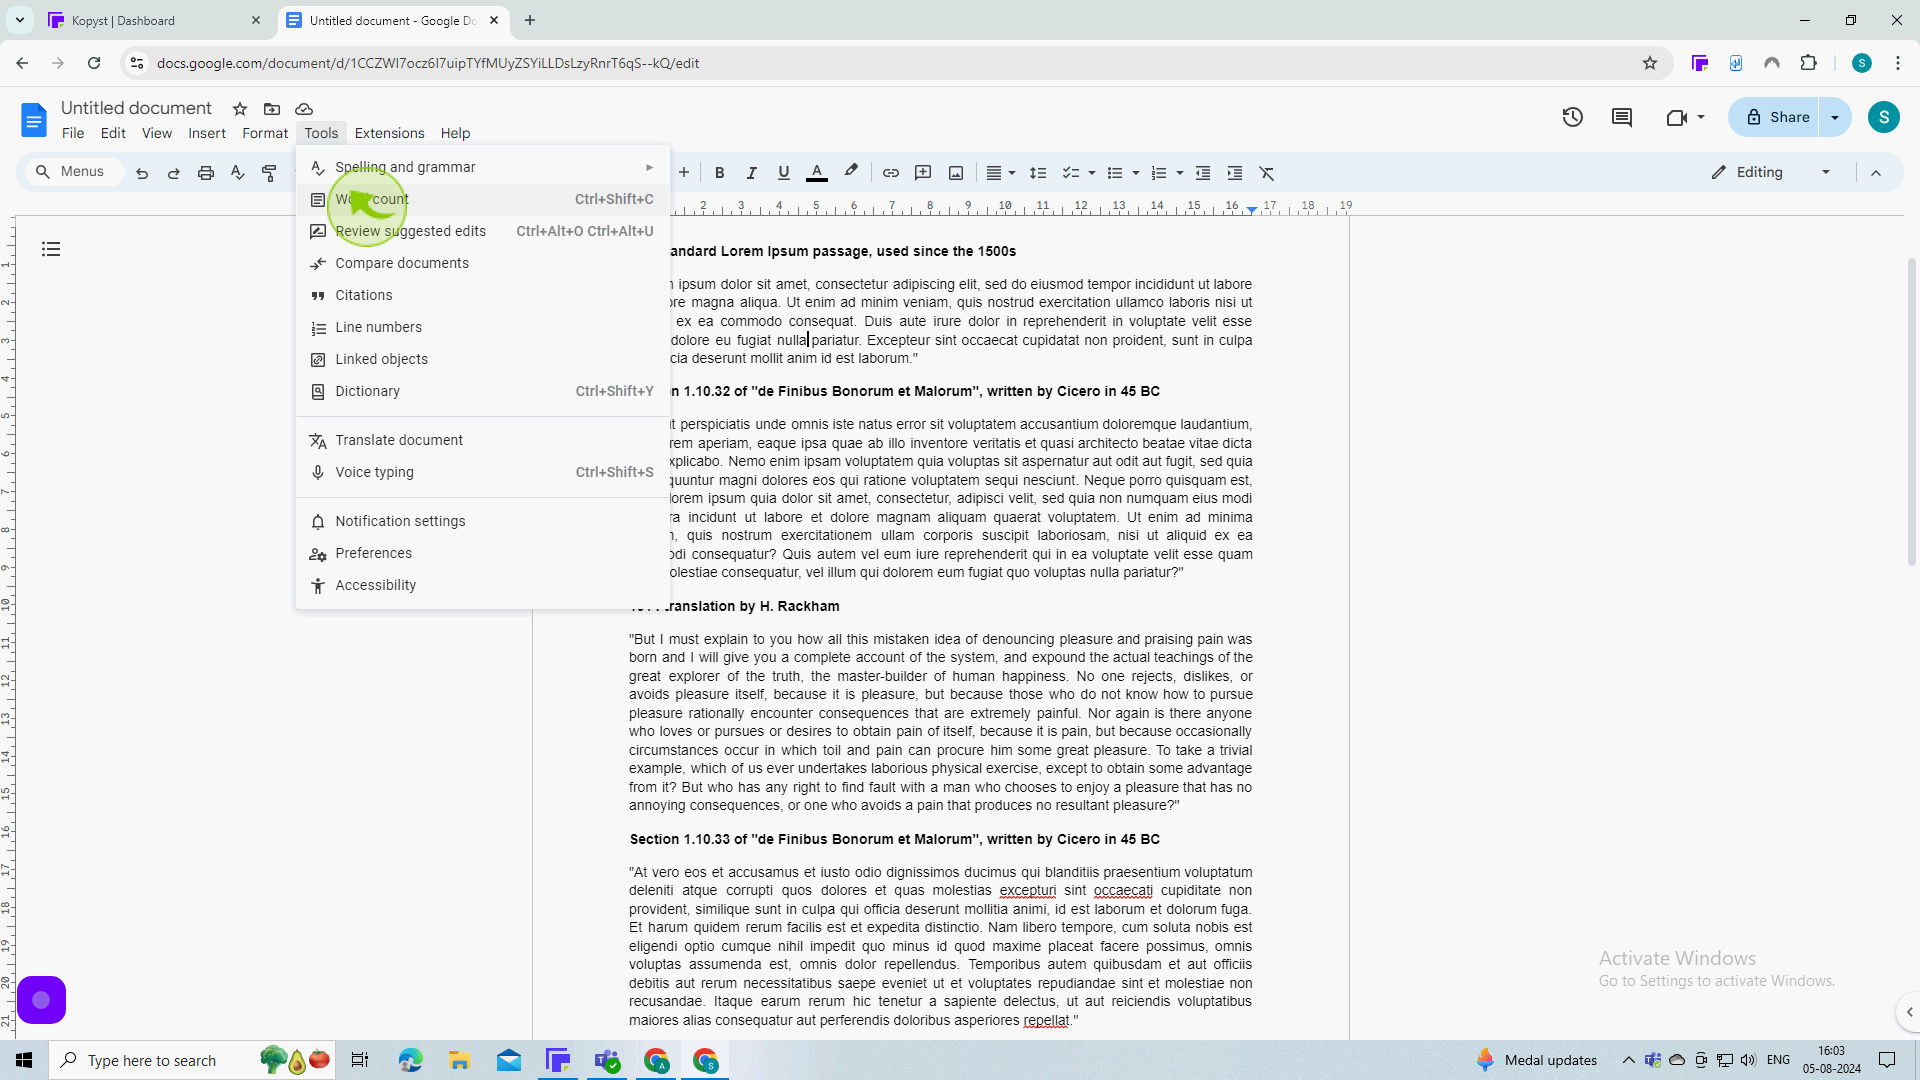Select Translate document menu entry
The width and height of the screenshot is (1920, 1080).
click(483, 440)
